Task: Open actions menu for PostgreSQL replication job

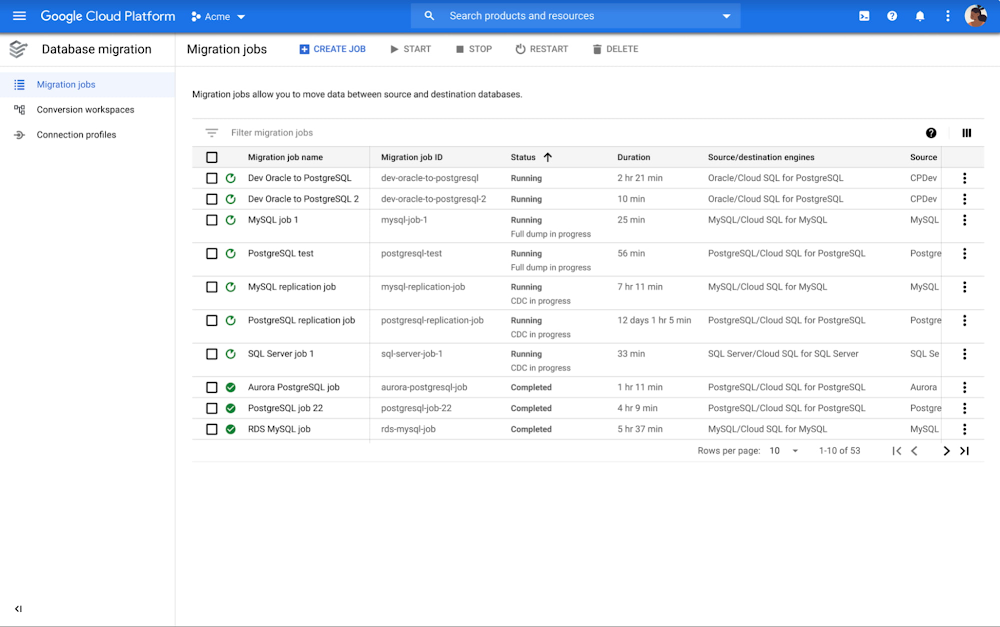Action: point(964,320)
